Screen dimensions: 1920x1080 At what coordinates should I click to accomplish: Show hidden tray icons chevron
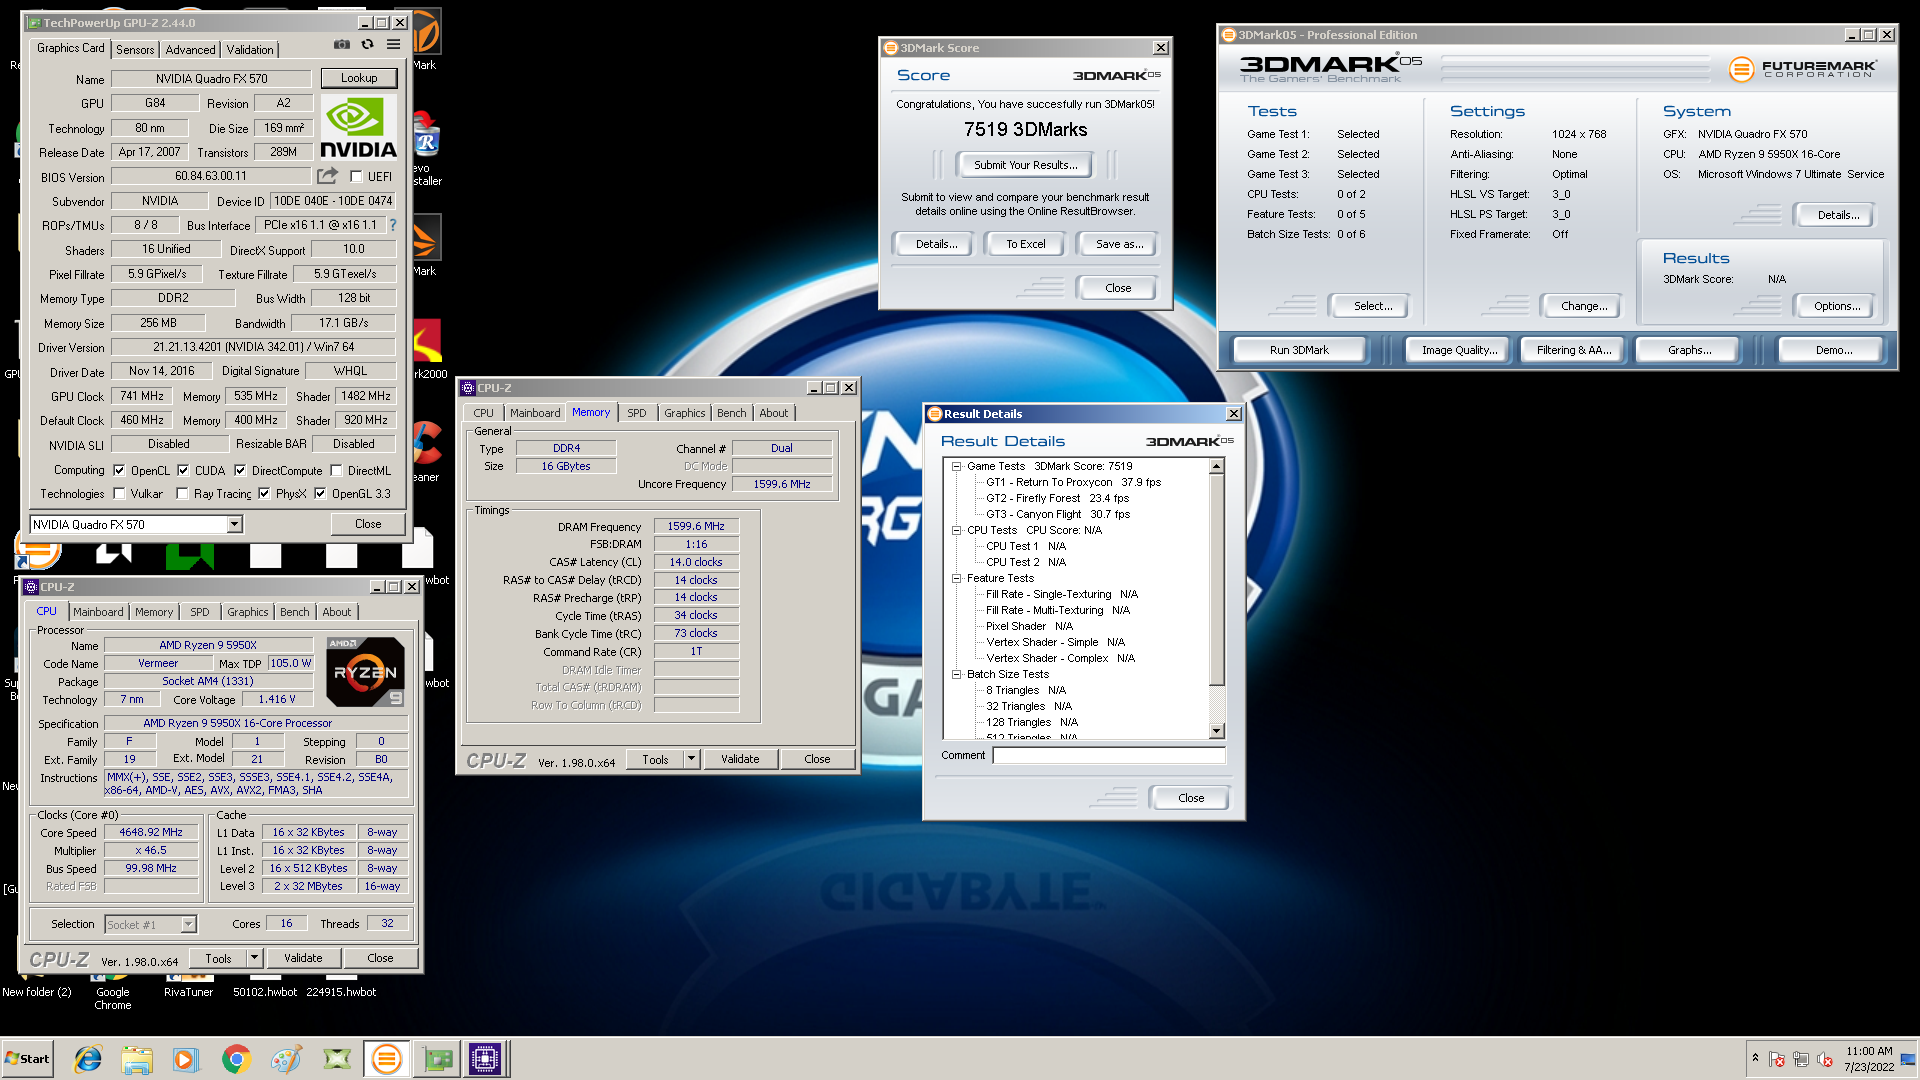pos(1755,1057)
